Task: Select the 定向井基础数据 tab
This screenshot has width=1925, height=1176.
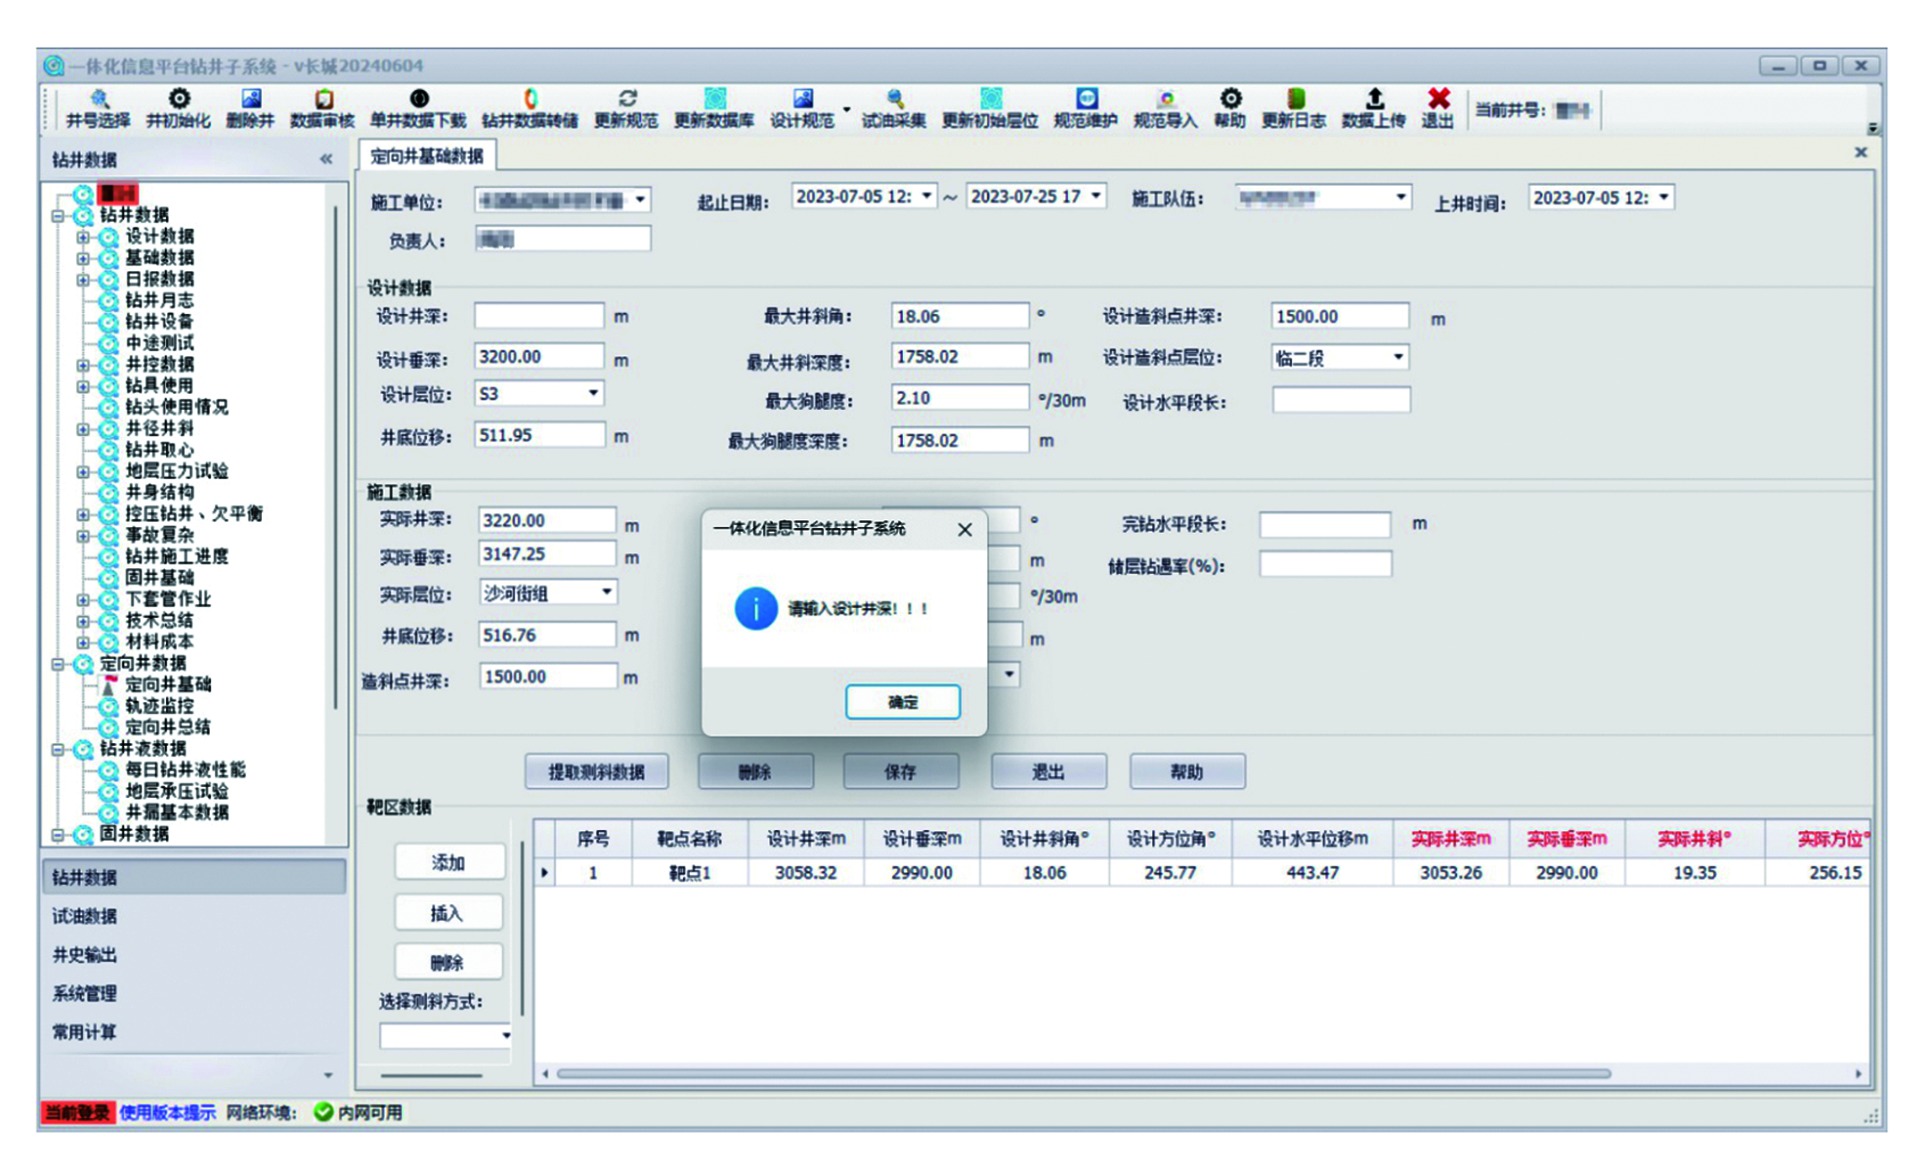Action: 427,156
